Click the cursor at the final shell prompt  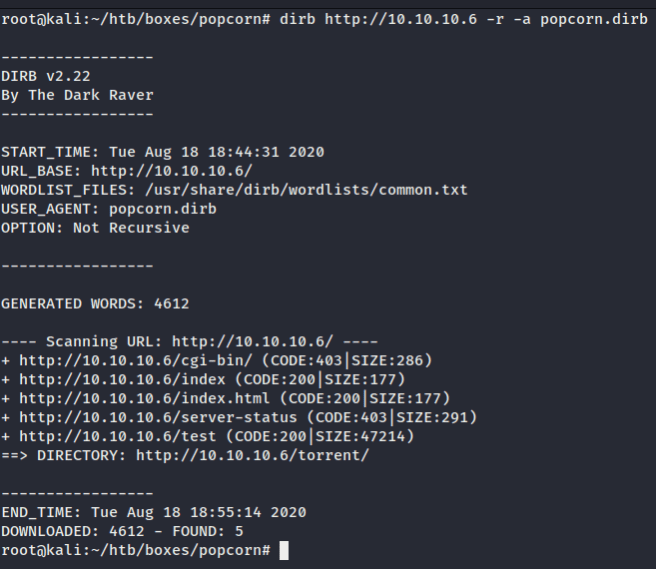pyautogui.click(x=284, y=551)
